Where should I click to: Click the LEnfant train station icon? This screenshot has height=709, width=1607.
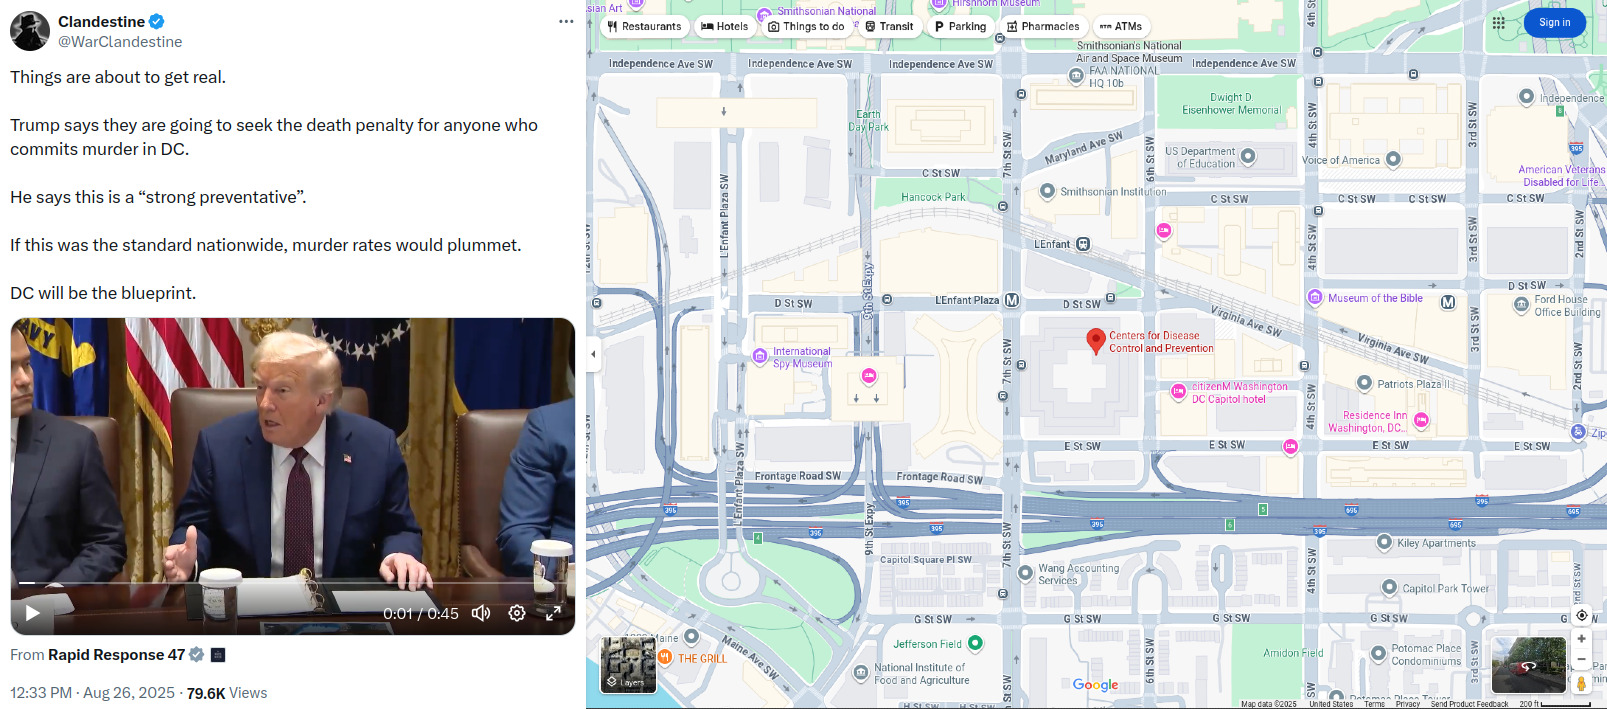pyautogui.click(x=1083, y=244)
